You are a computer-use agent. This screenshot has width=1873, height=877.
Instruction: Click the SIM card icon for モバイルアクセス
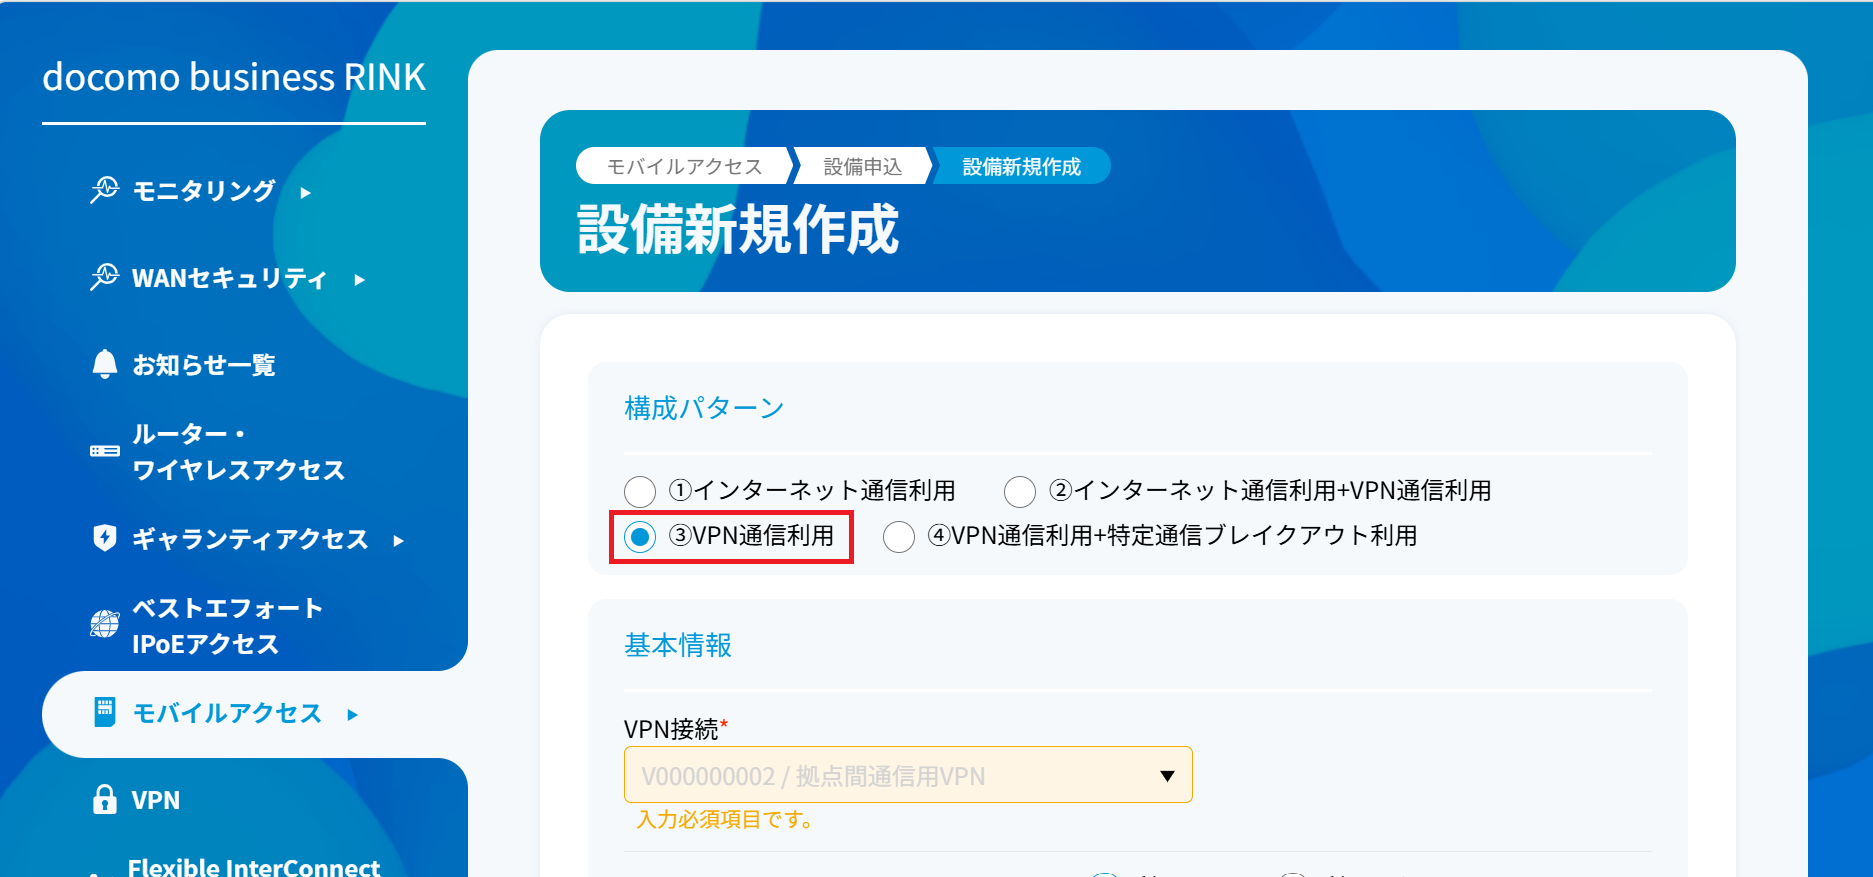(x=104, y=712)
